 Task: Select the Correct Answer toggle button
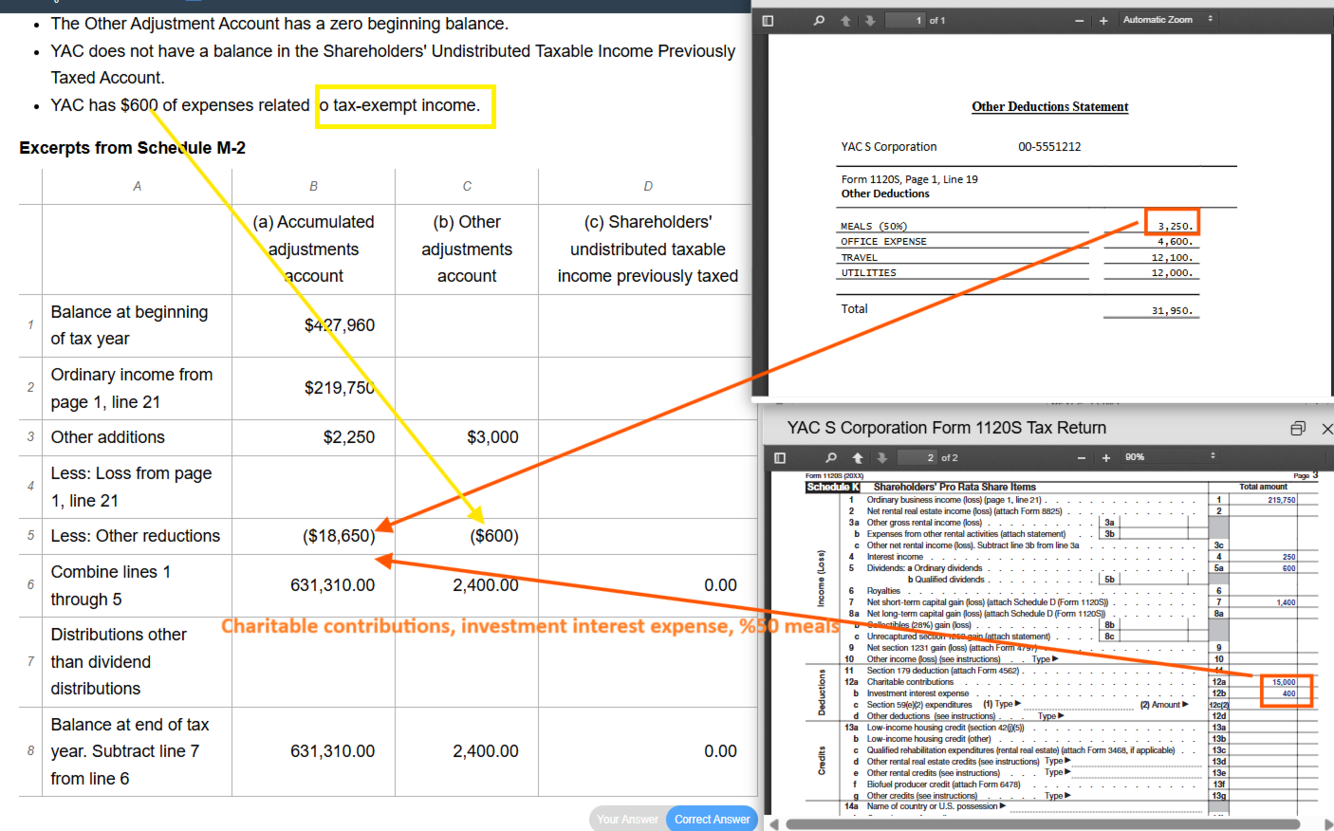[x=712, y=819]
